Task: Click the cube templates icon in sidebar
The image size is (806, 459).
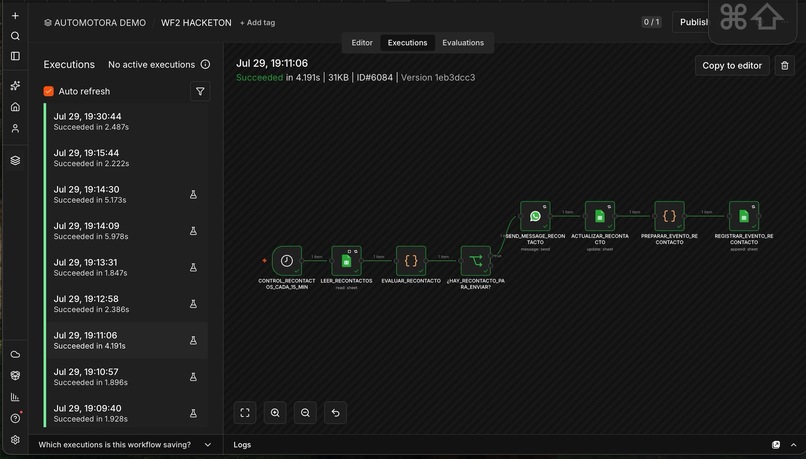Action: point(15,376)
